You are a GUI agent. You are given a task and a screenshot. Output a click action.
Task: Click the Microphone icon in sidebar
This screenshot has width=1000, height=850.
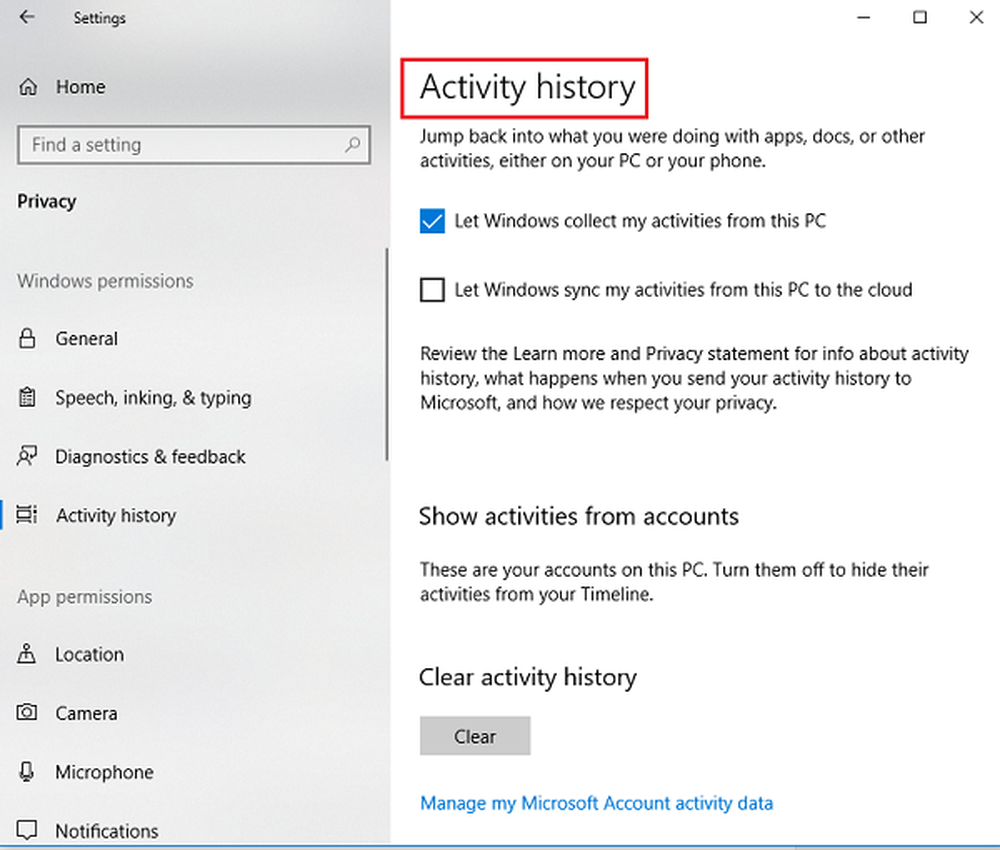click(x=27, y=772)
